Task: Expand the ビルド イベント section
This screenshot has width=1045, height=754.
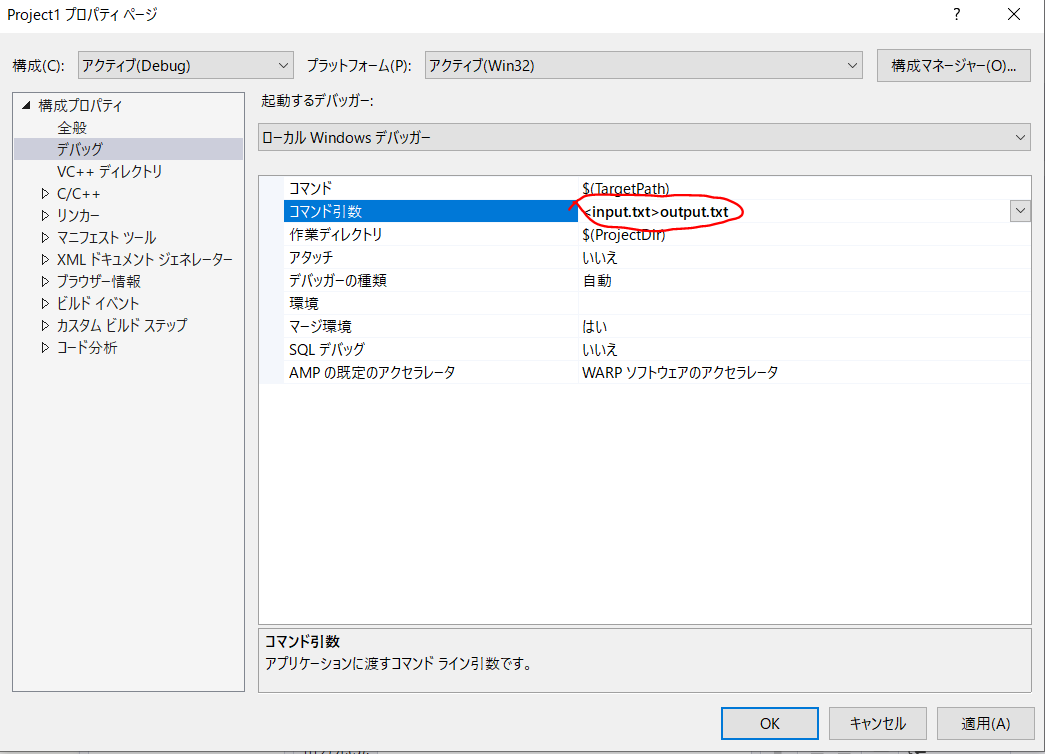Action: (45, 303)
